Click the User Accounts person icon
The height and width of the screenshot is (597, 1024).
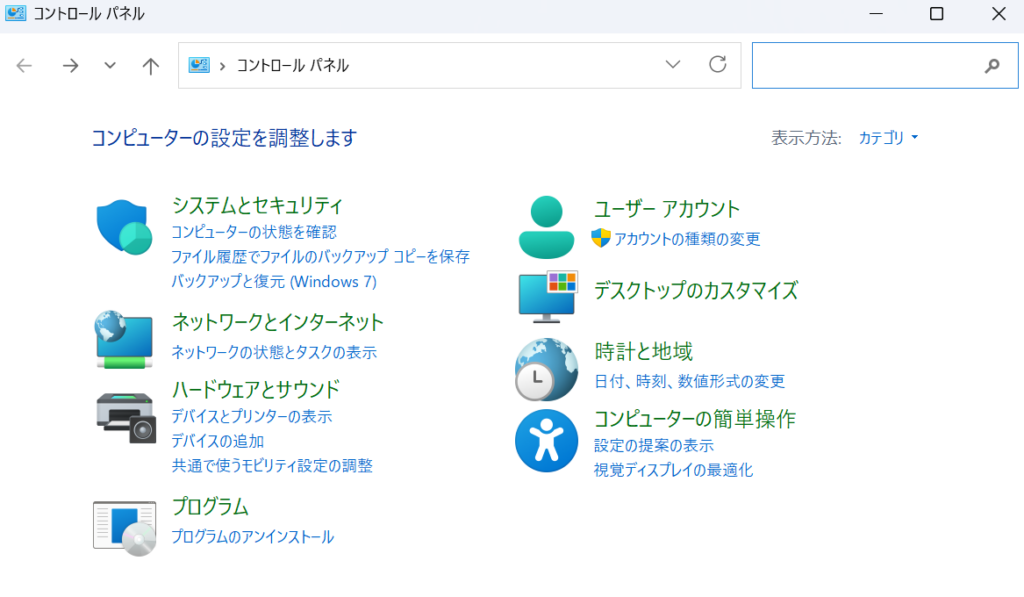coord(547,227)
